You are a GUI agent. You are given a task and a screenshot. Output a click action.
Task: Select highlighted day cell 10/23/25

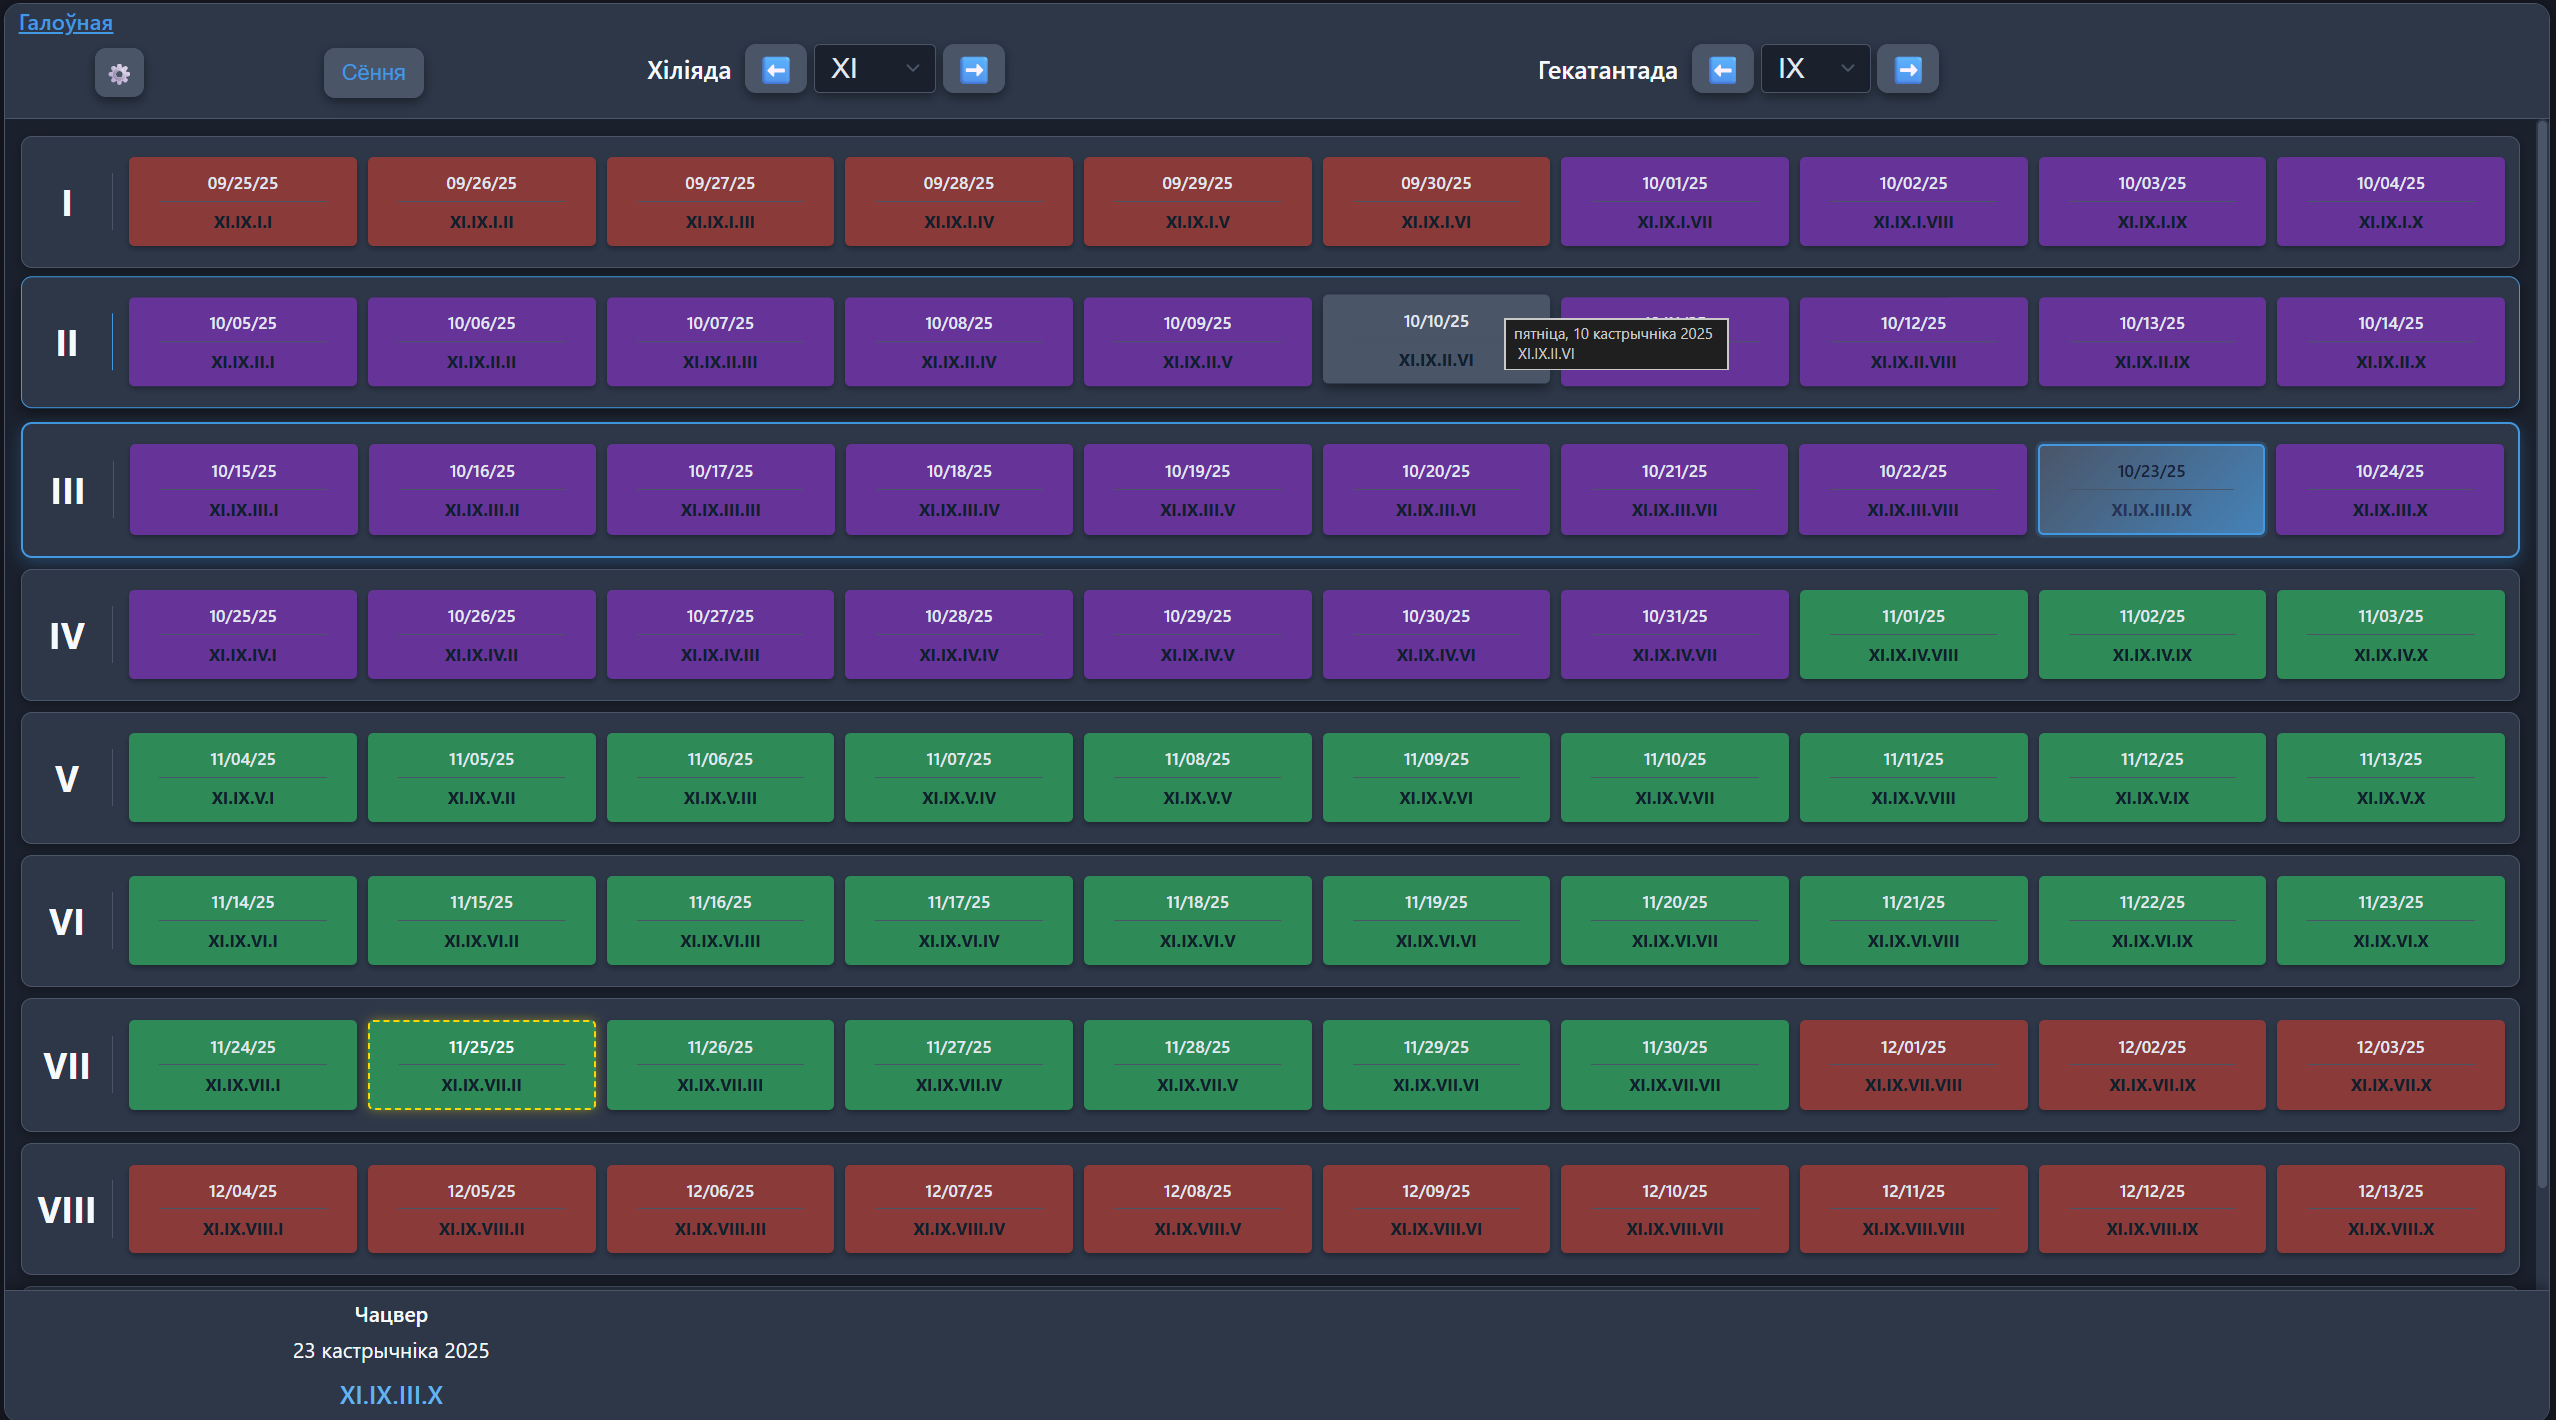pos(2151,489)
